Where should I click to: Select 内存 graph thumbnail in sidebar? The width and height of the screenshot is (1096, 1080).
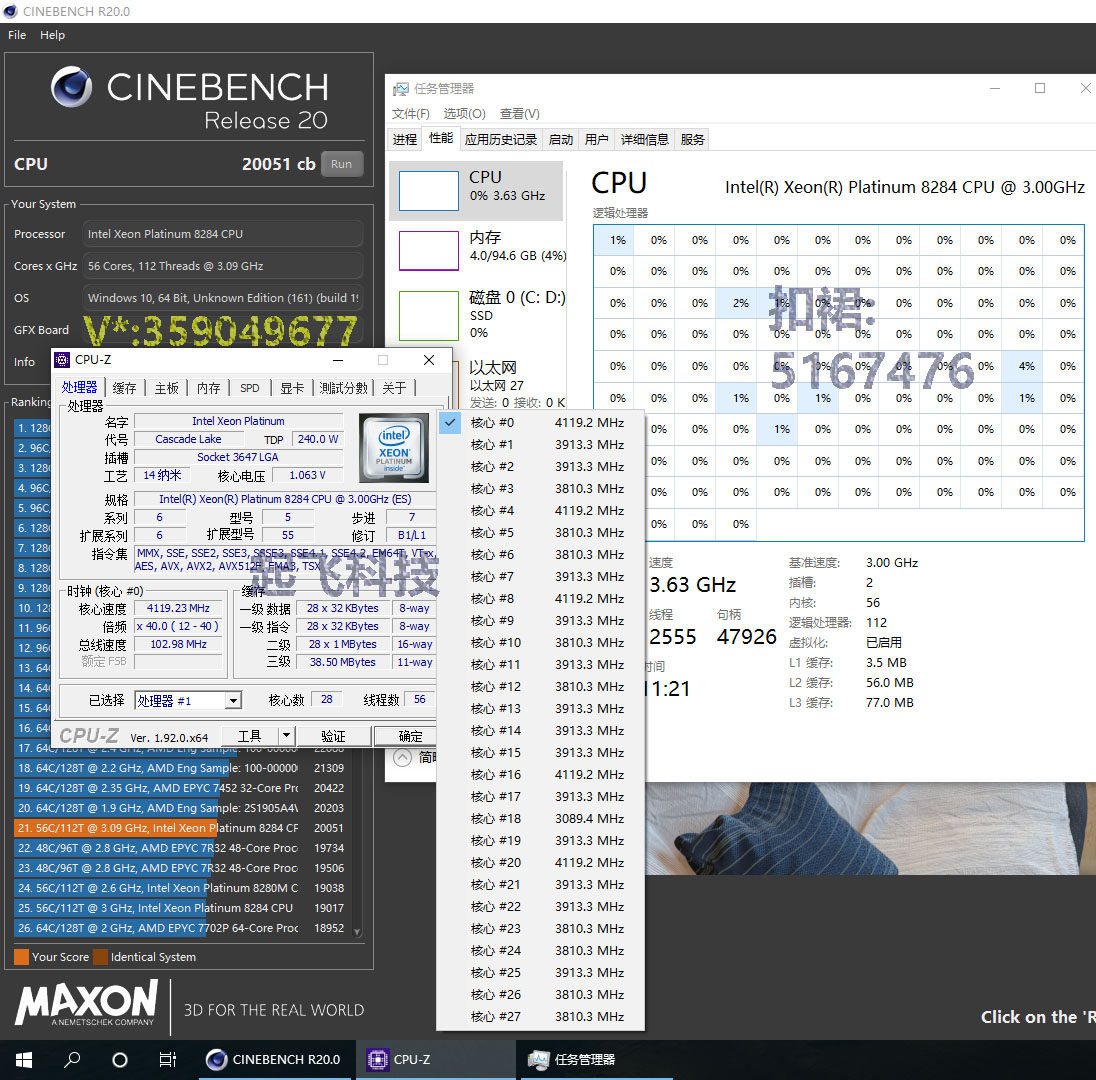428,251
